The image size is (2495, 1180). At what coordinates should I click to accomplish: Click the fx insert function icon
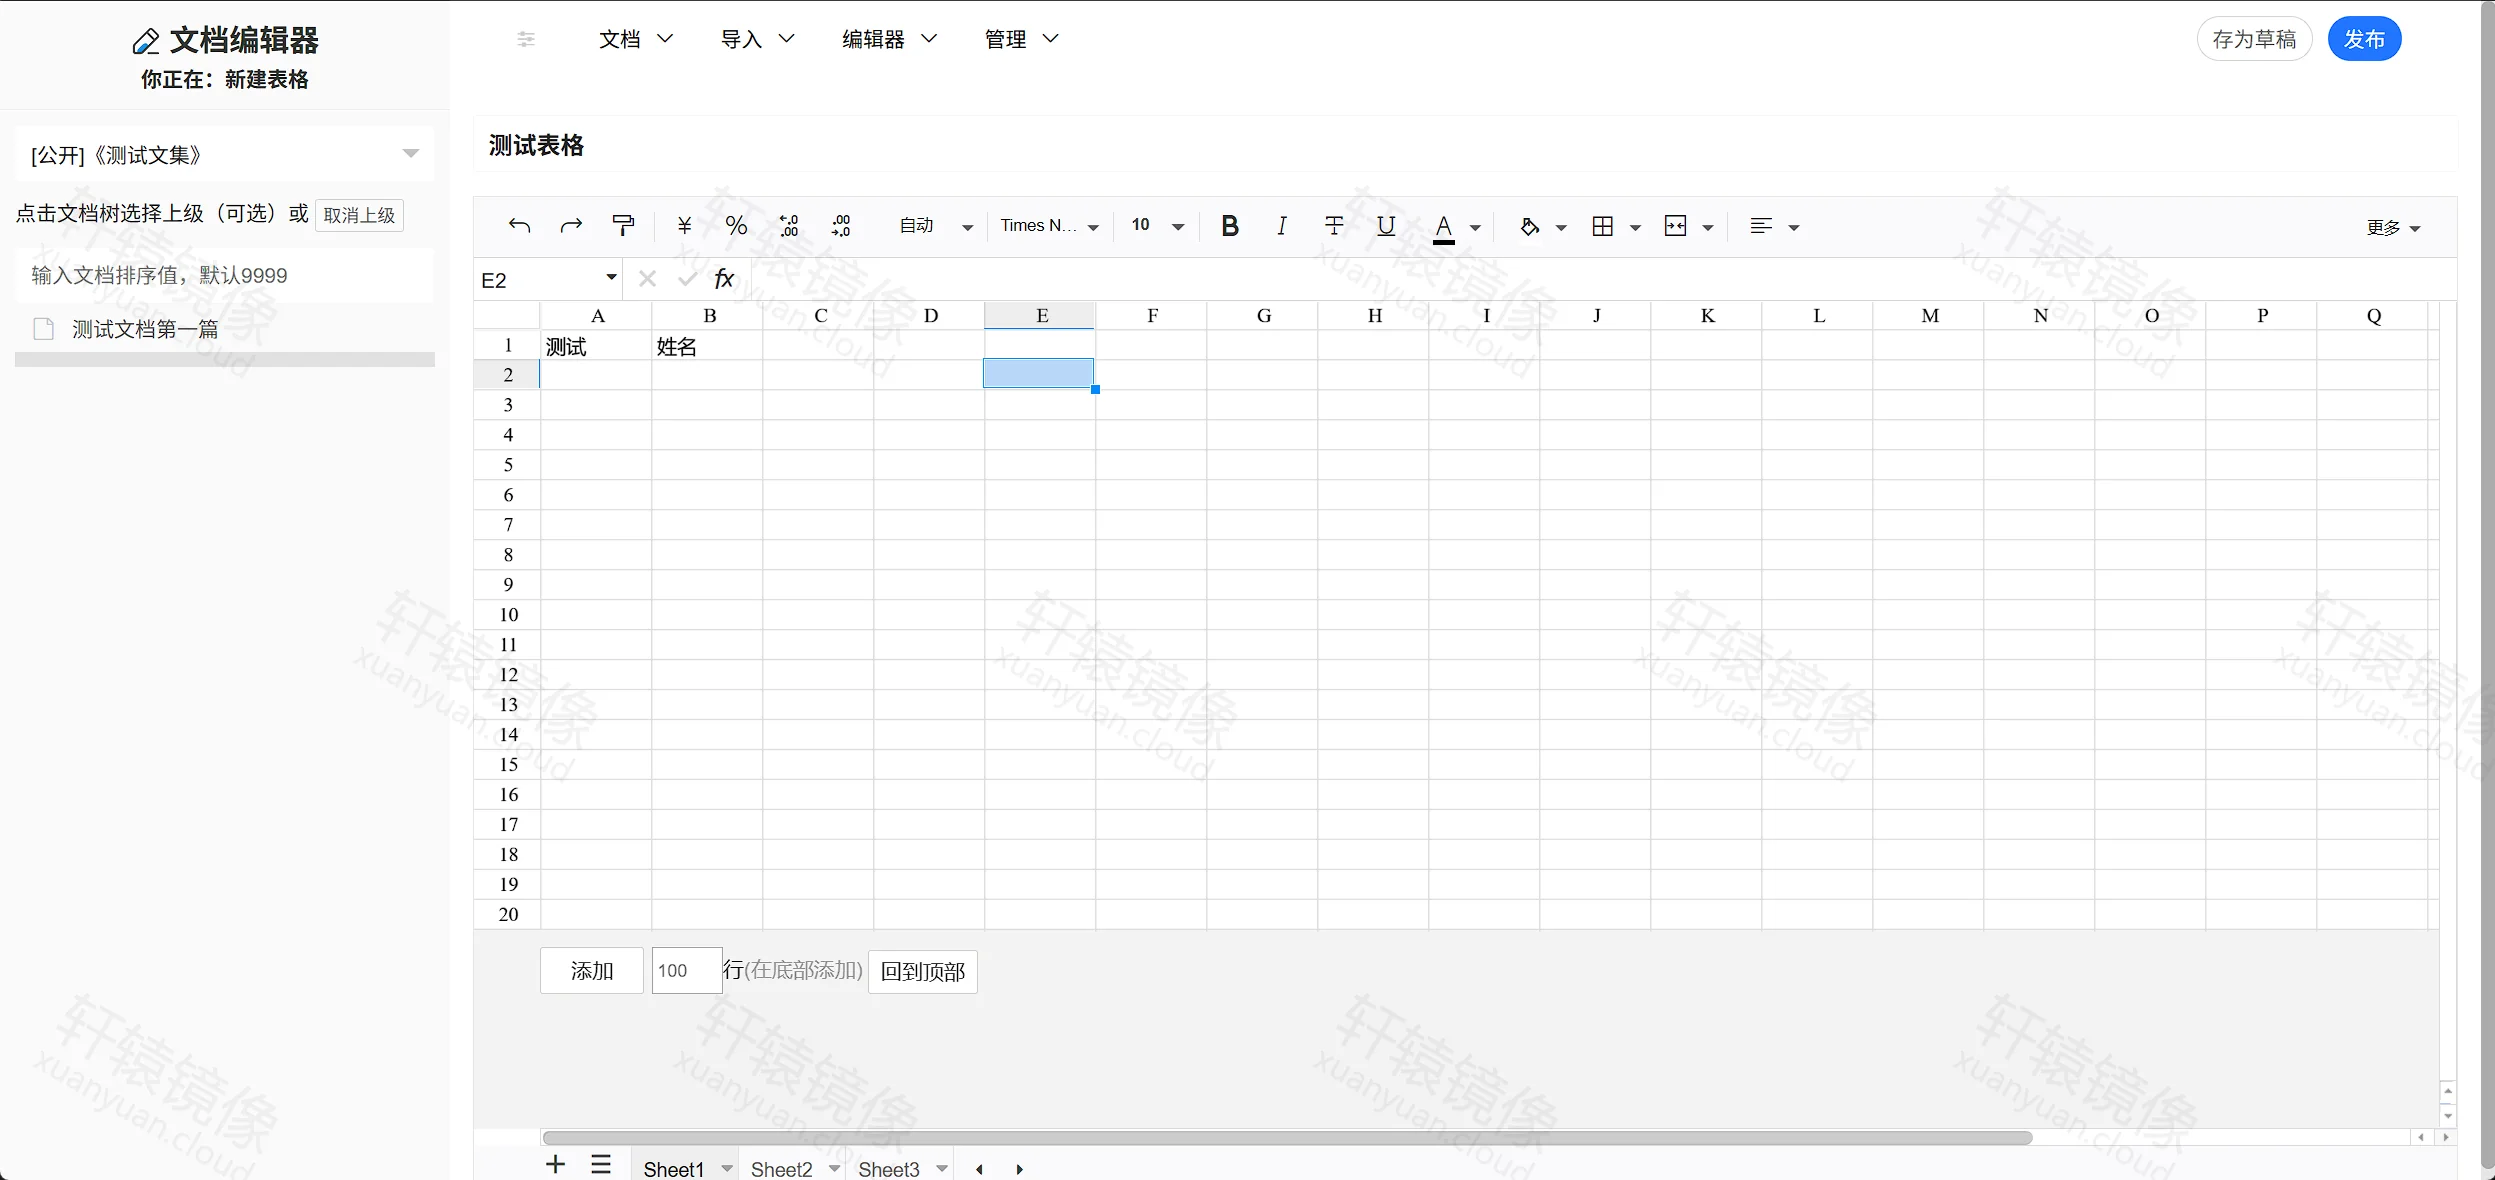[724, 279]
